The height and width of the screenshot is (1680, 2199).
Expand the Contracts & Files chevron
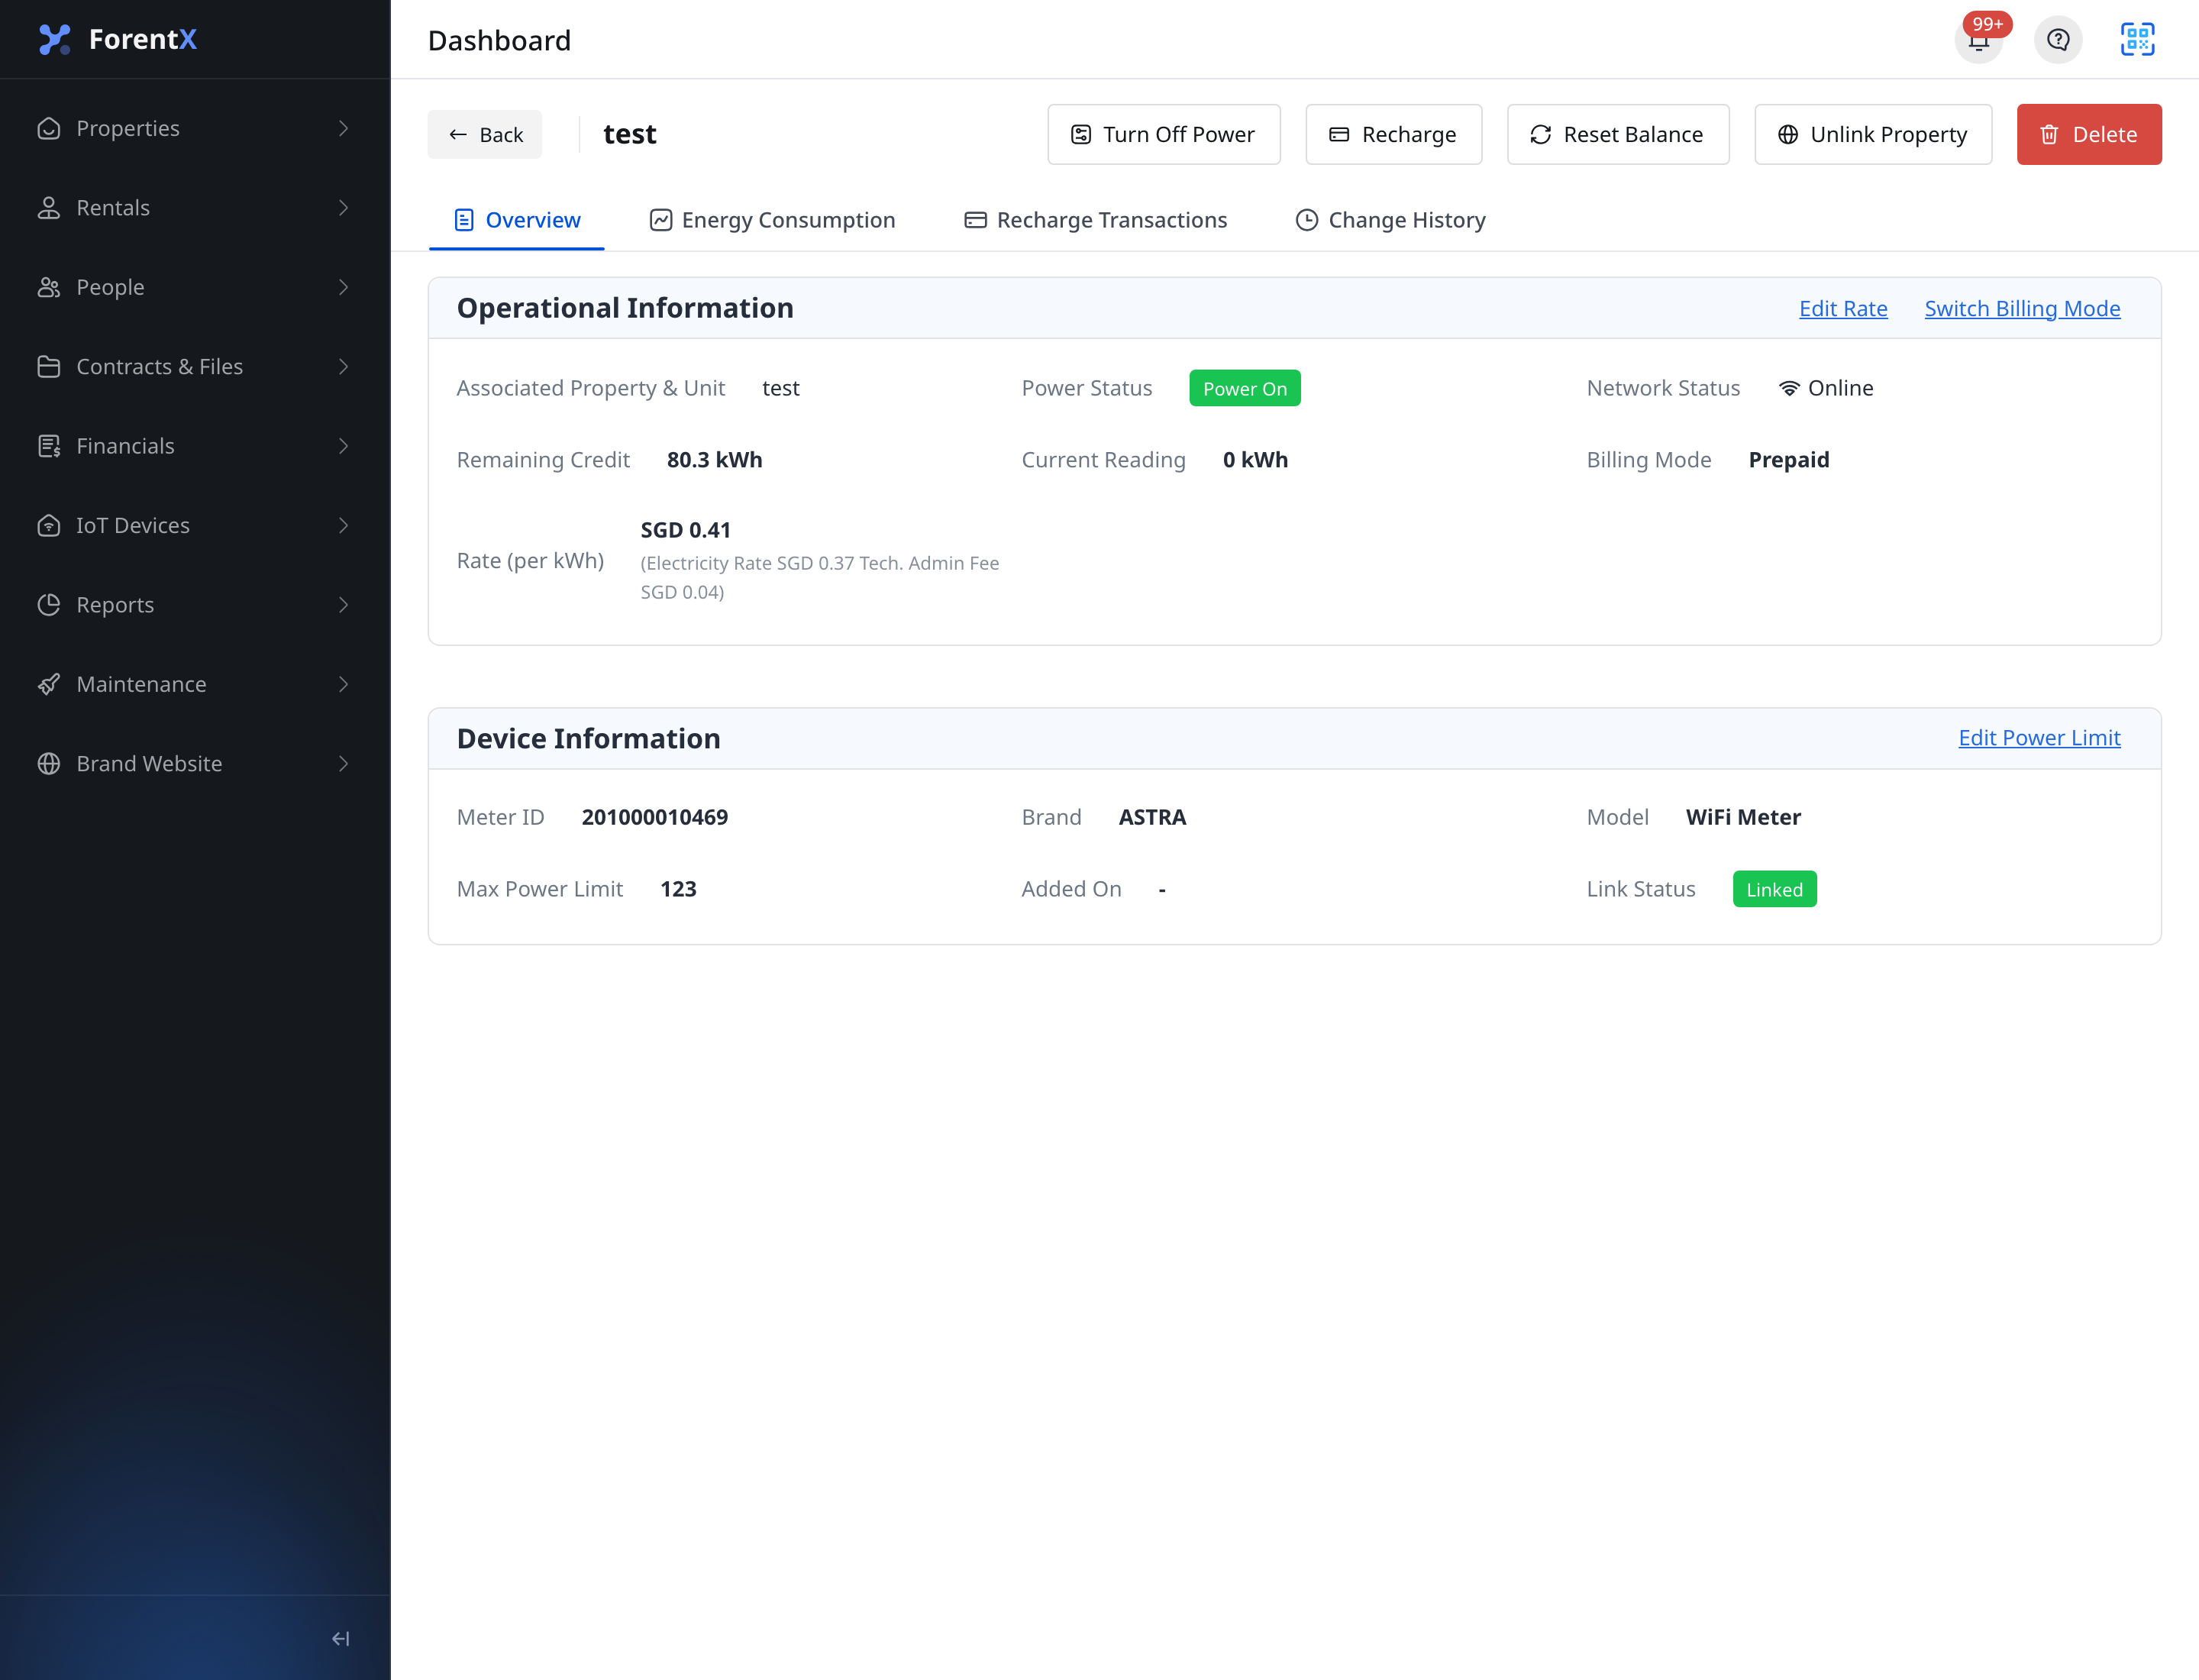(343, 367)
